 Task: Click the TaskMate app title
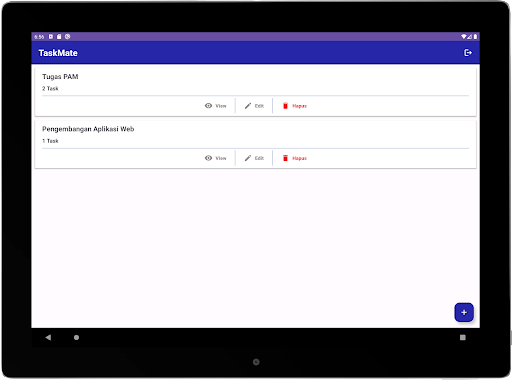click(58, 53)
